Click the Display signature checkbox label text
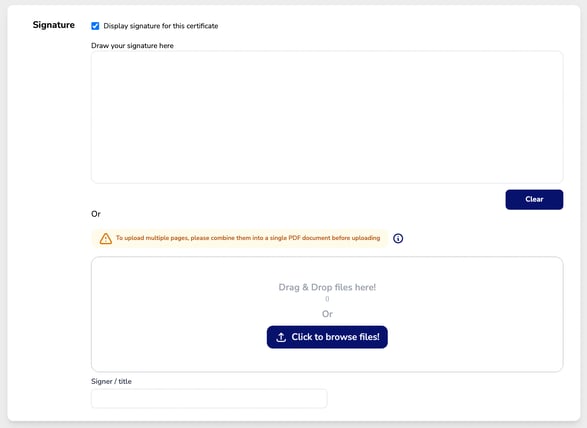 click(161, 26)
